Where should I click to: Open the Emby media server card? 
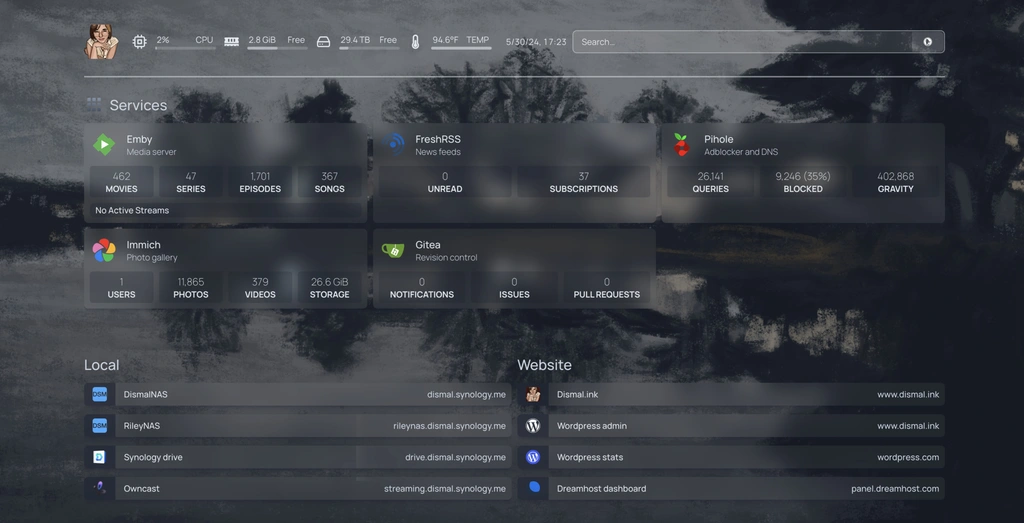click(225, 173)
